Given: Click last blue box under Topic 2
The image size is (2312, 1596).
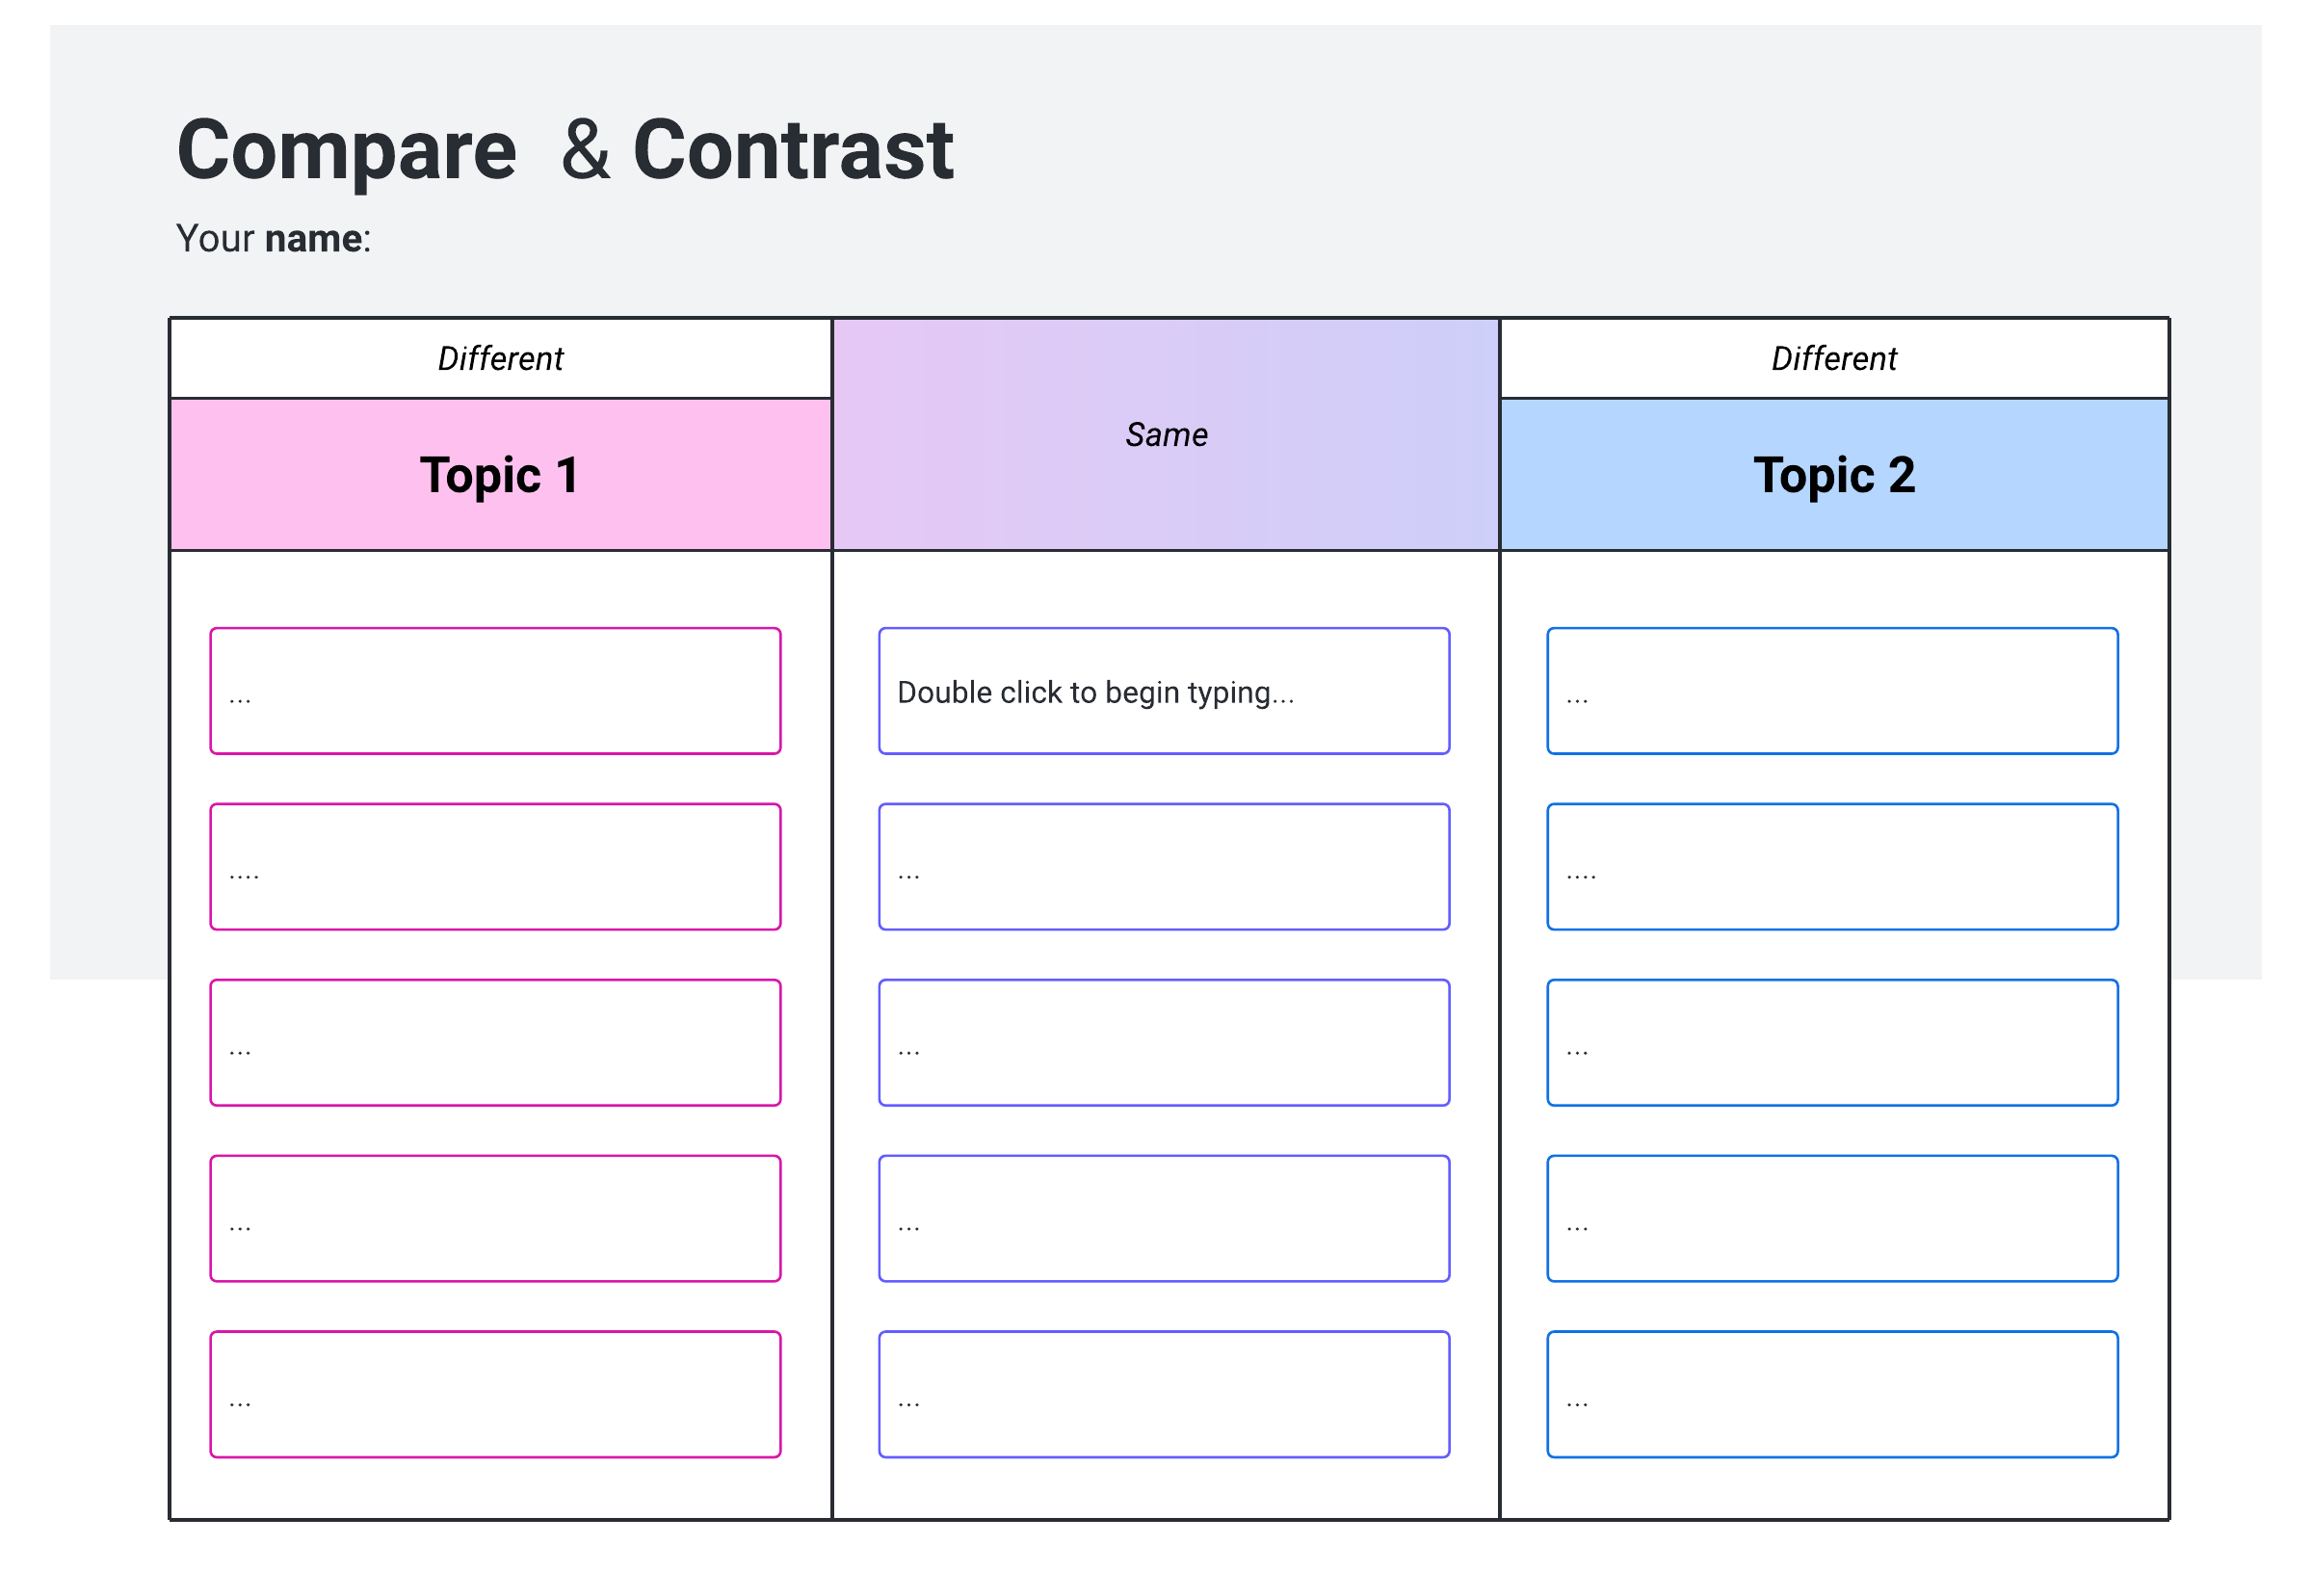Looking at the screenshot, I should [1832, 1395].
